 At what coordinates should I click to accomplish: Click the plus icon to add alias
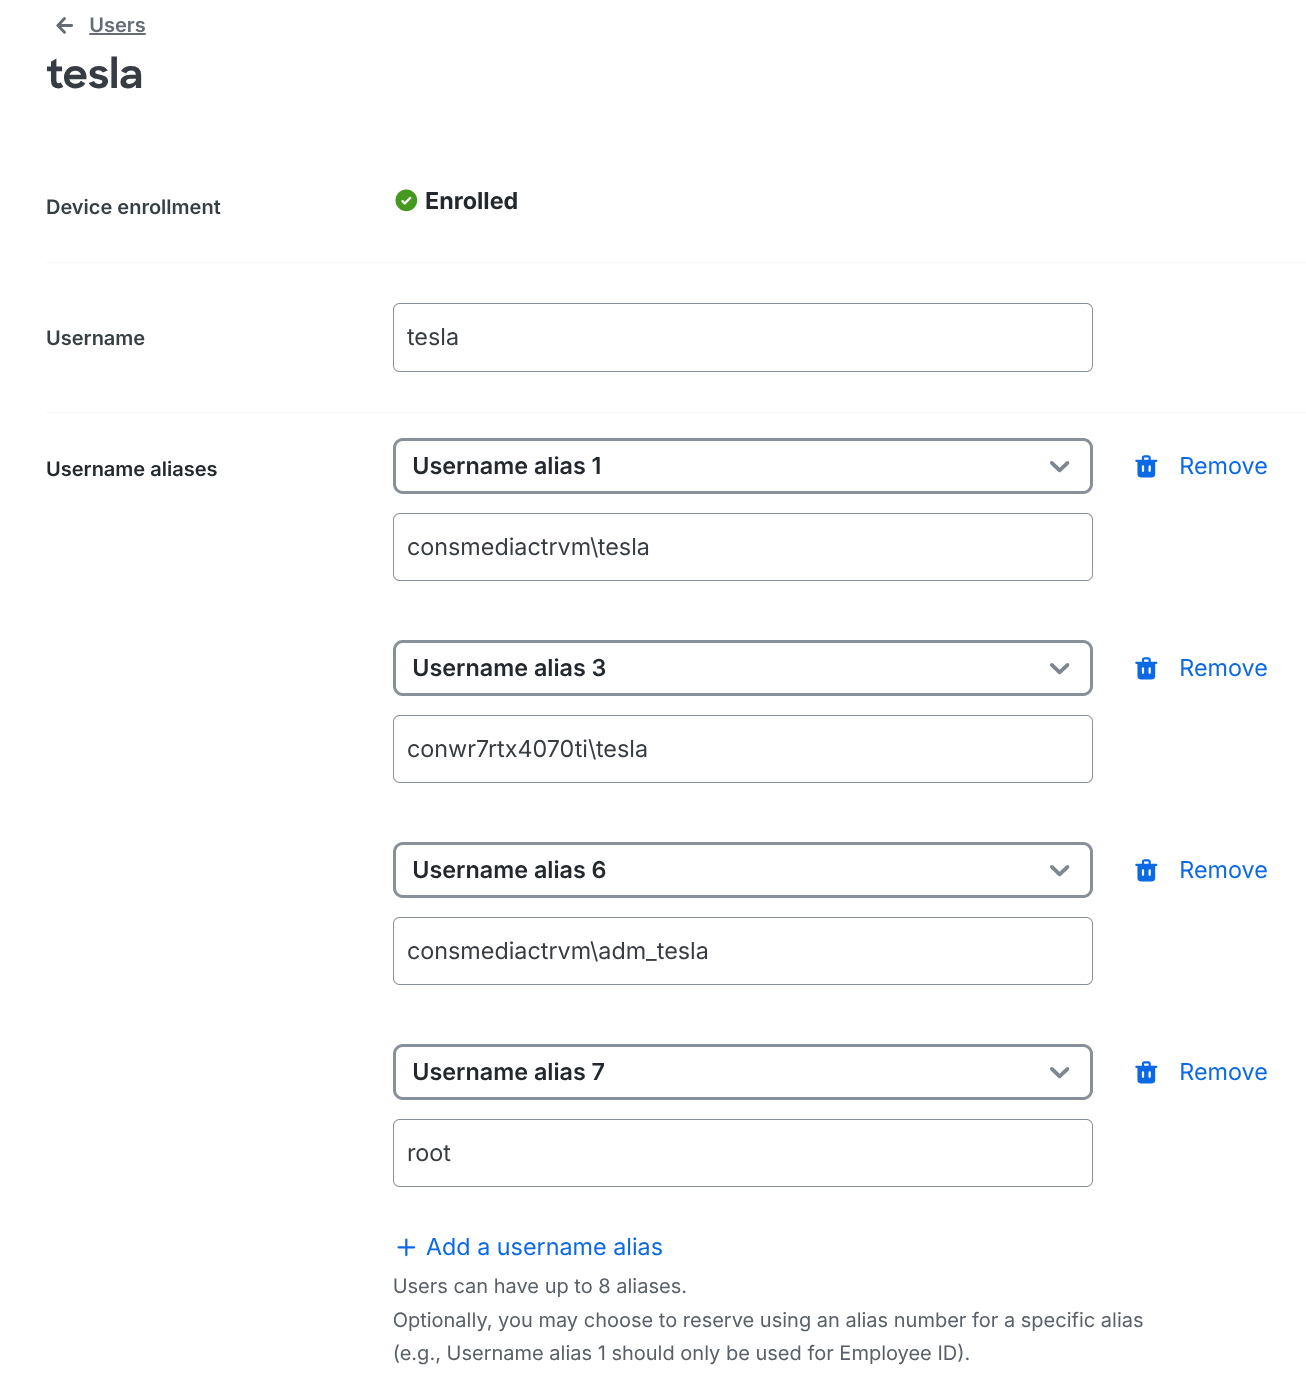(406, 1247)
